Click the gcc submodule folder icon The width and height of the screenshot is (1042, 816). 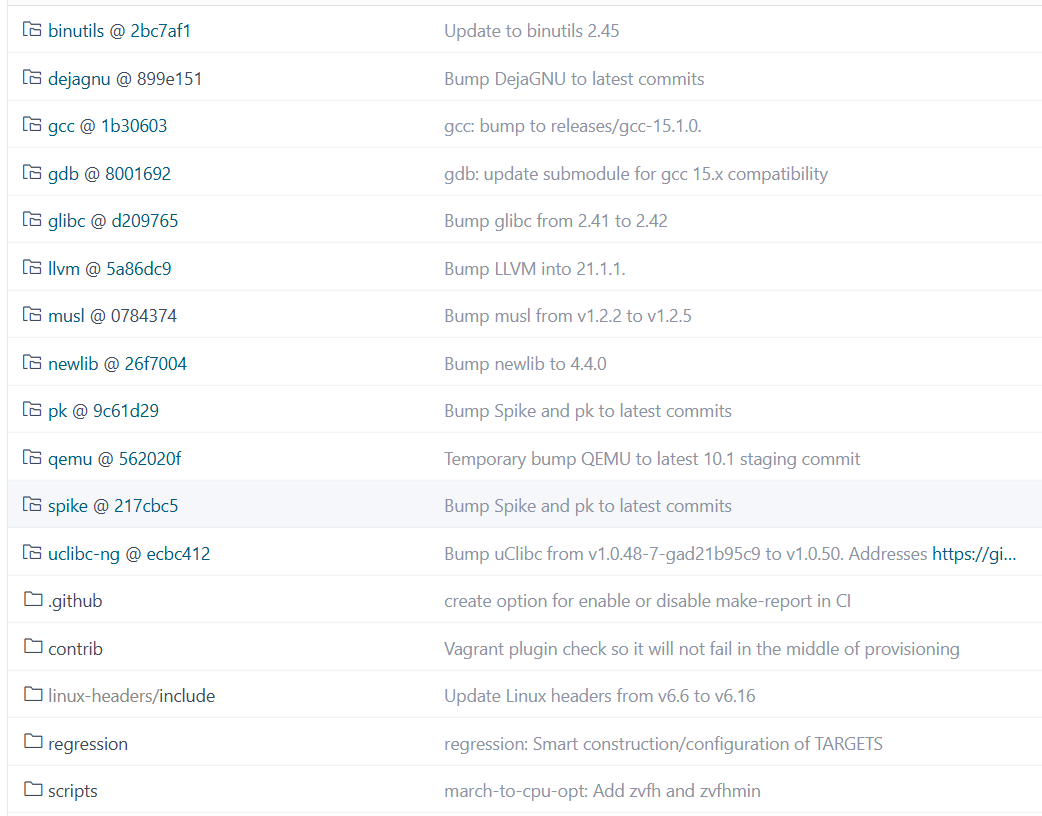(x=32, y=124)
